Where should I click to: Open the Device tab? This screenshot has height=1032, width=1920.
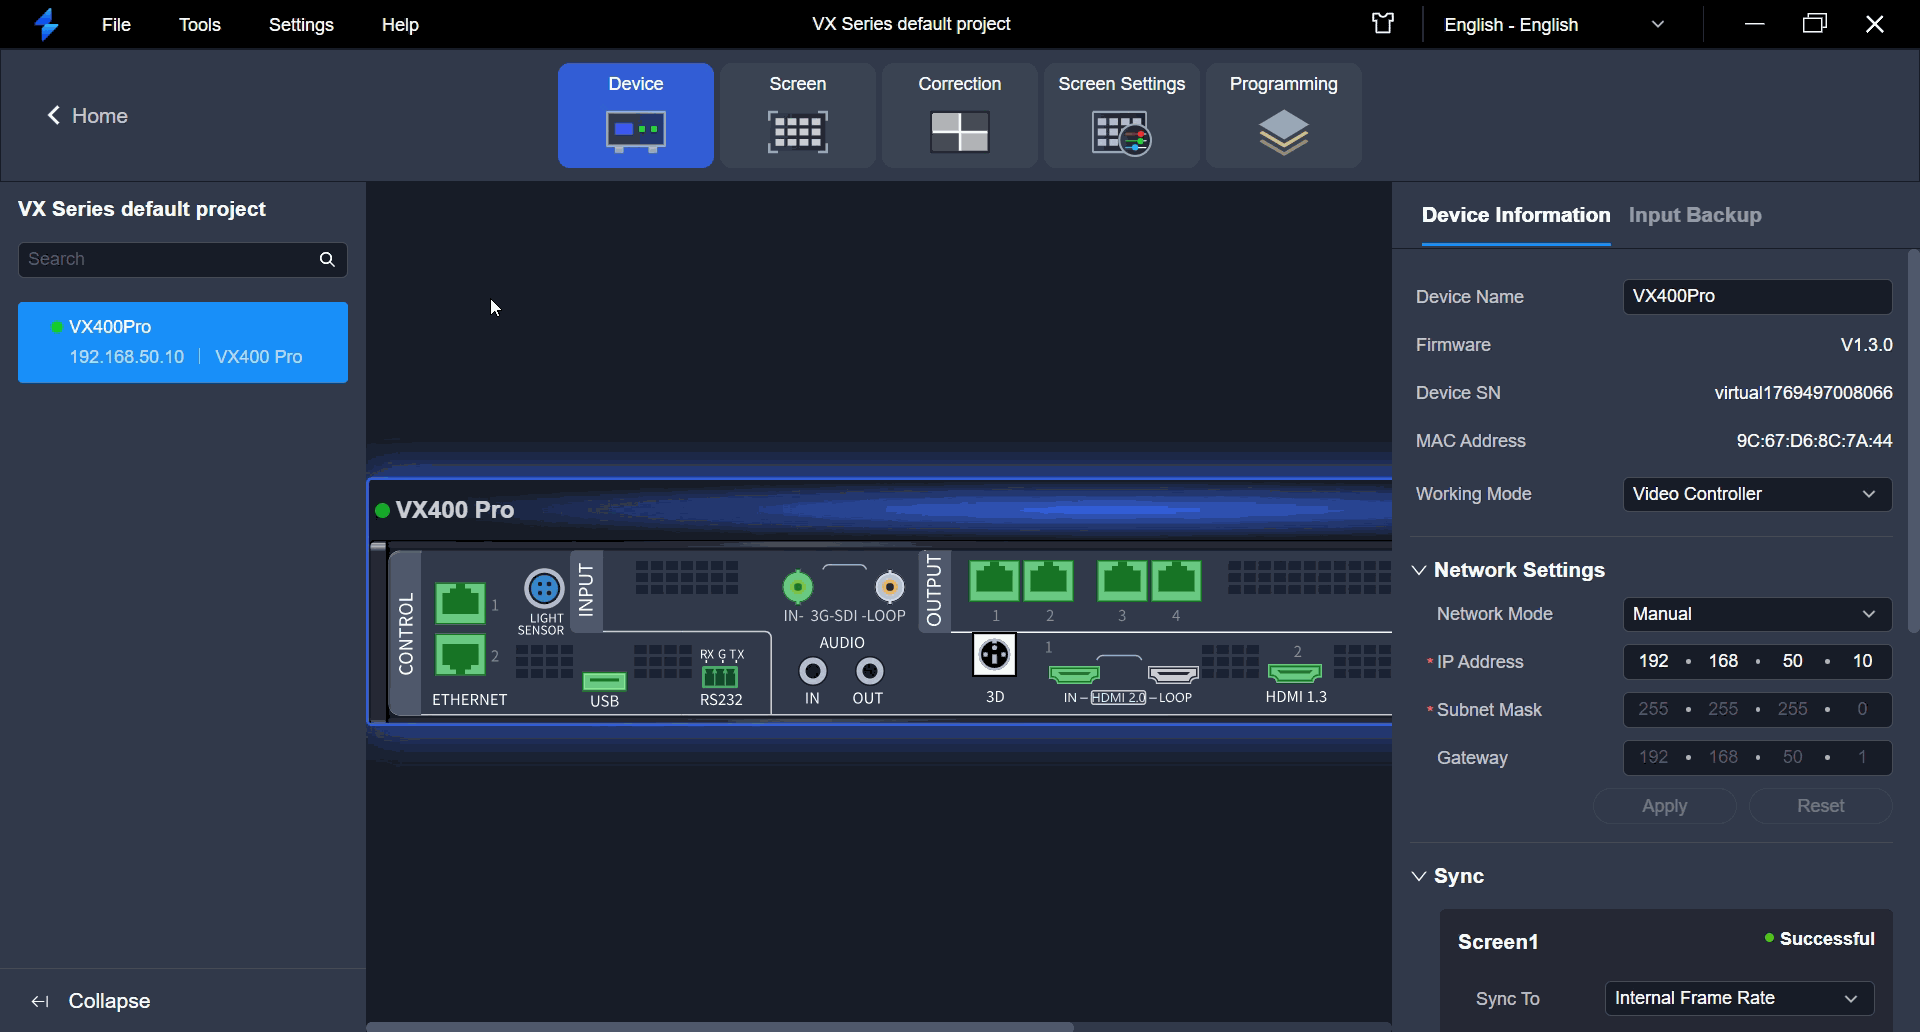[636, 115]
